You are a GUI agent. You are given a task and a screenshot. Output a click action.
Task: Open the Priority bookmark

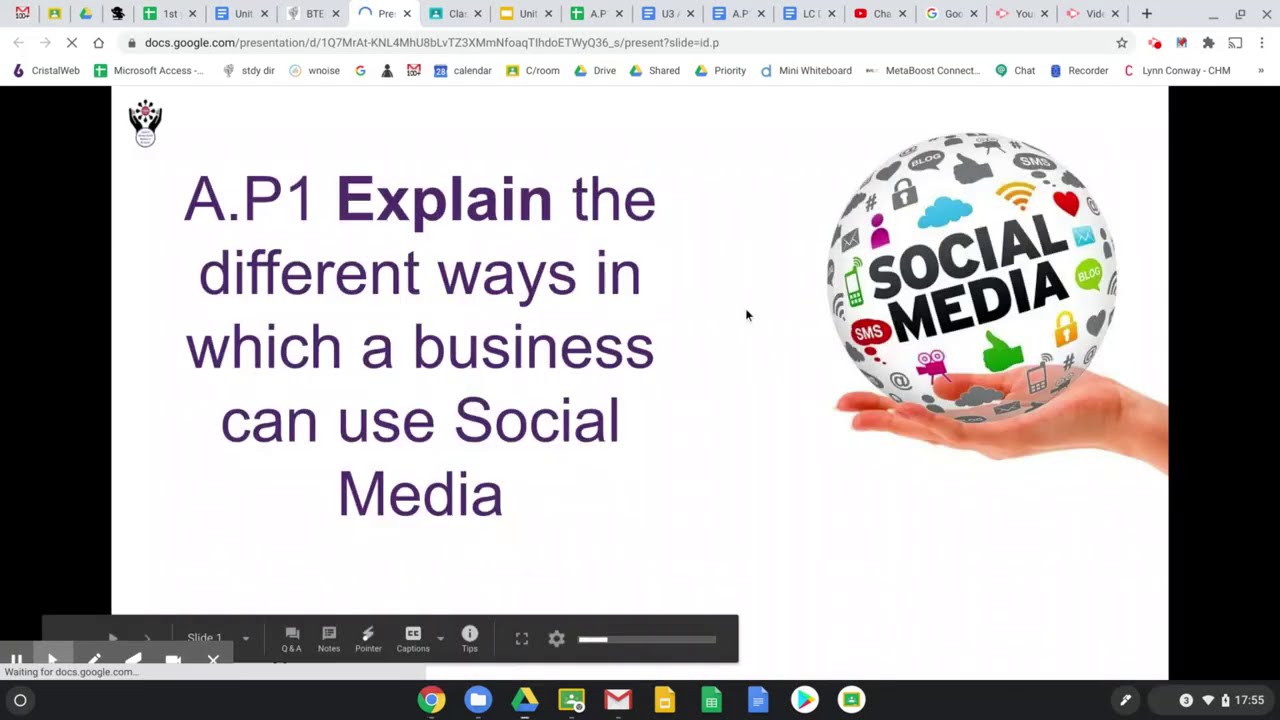(720, 71)
